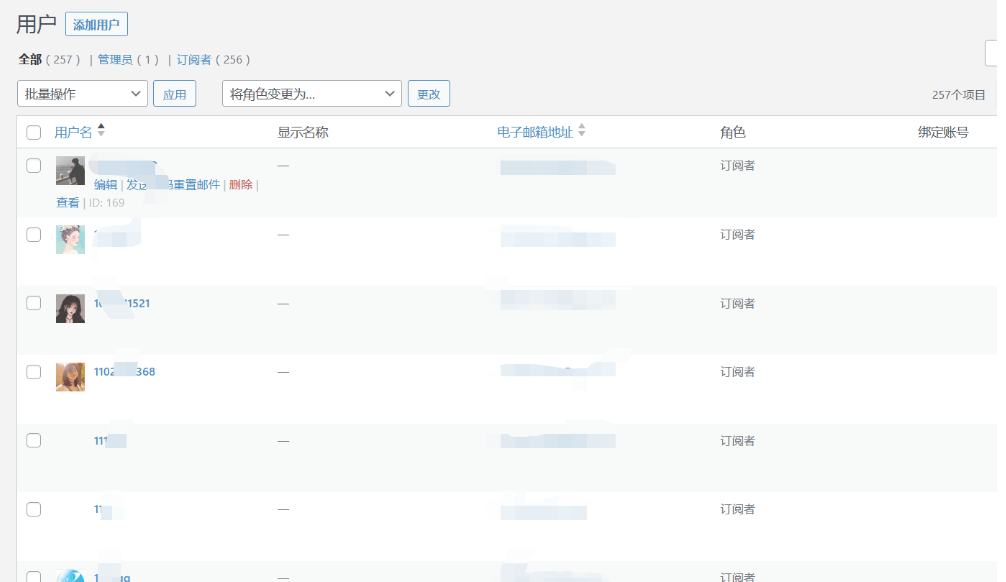1006x582 pixels.
Task: Click the sort arrows beside 用户名 header
Action: [x=101, y=131]
